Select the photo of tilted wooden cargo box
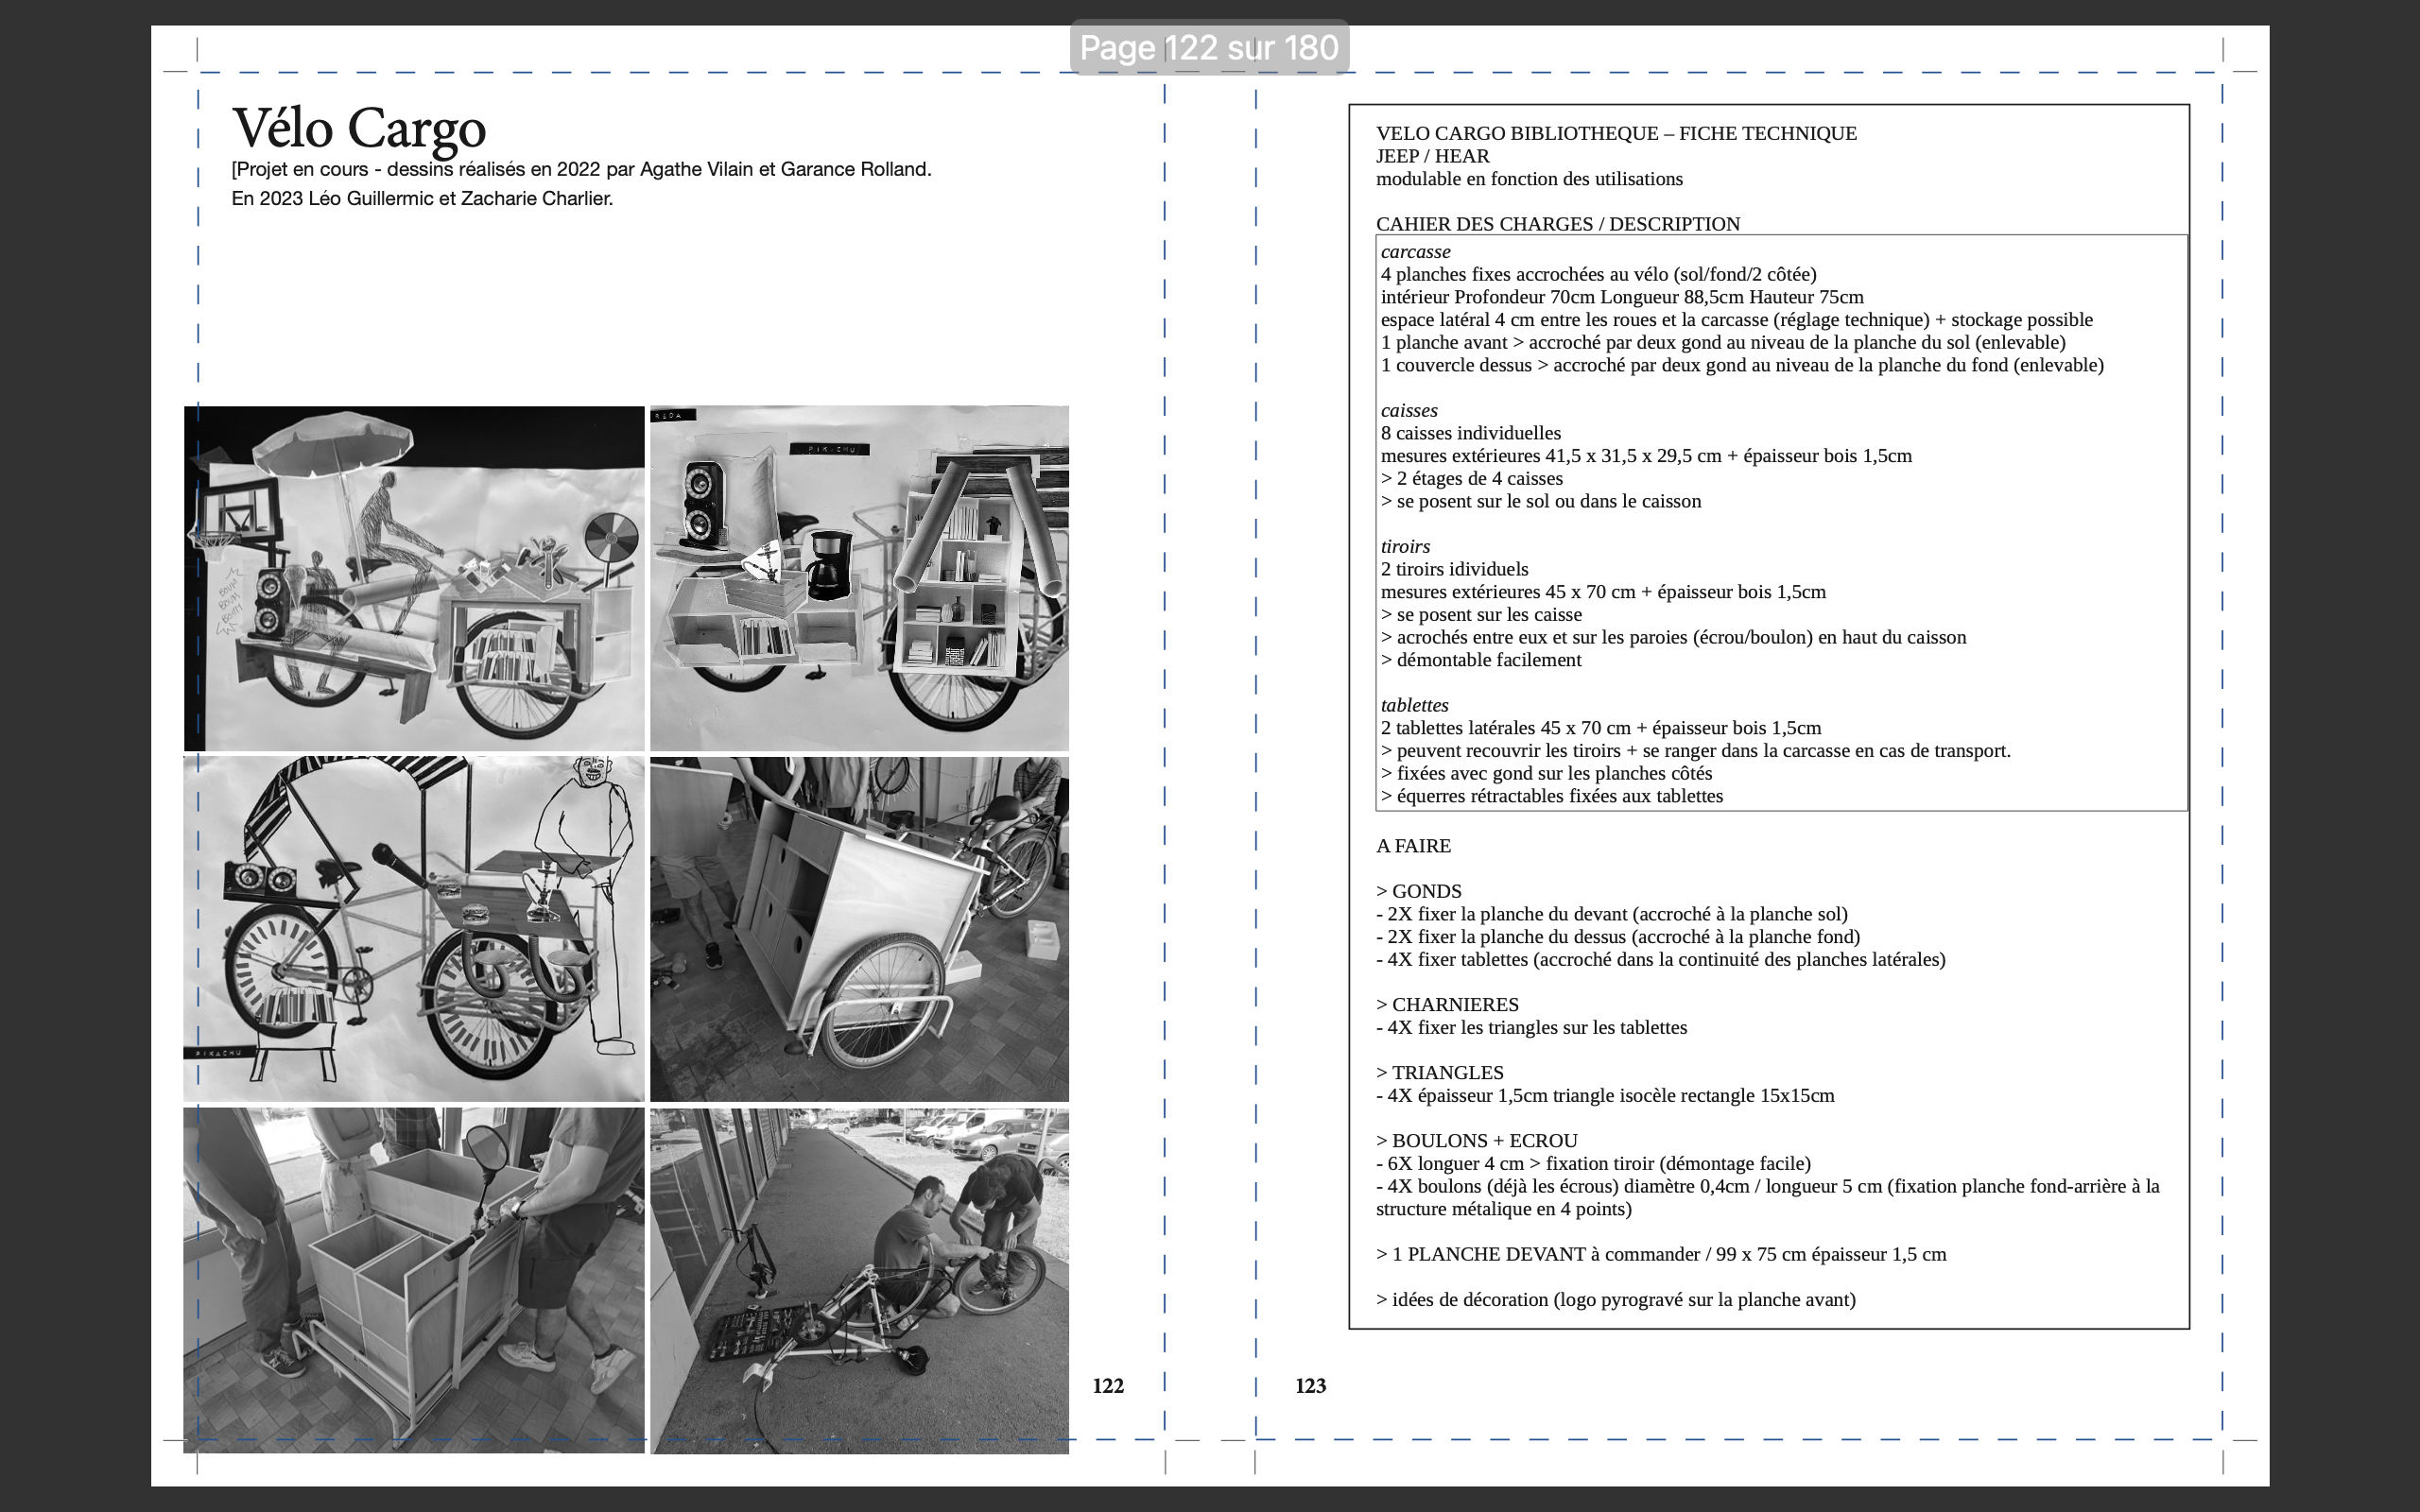The height and width of the screenshot is (1512, 2420). [x=859, y=928]
